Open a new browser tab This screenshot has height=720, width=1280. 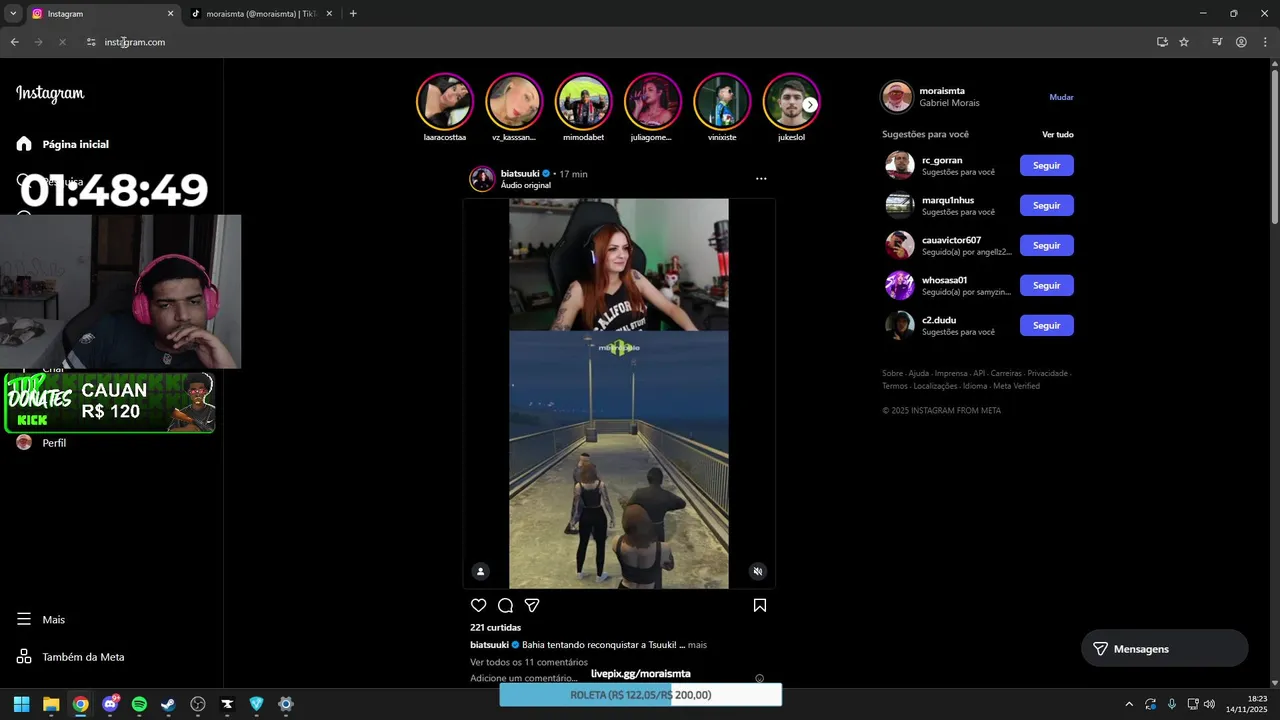(x=353, y=14)
